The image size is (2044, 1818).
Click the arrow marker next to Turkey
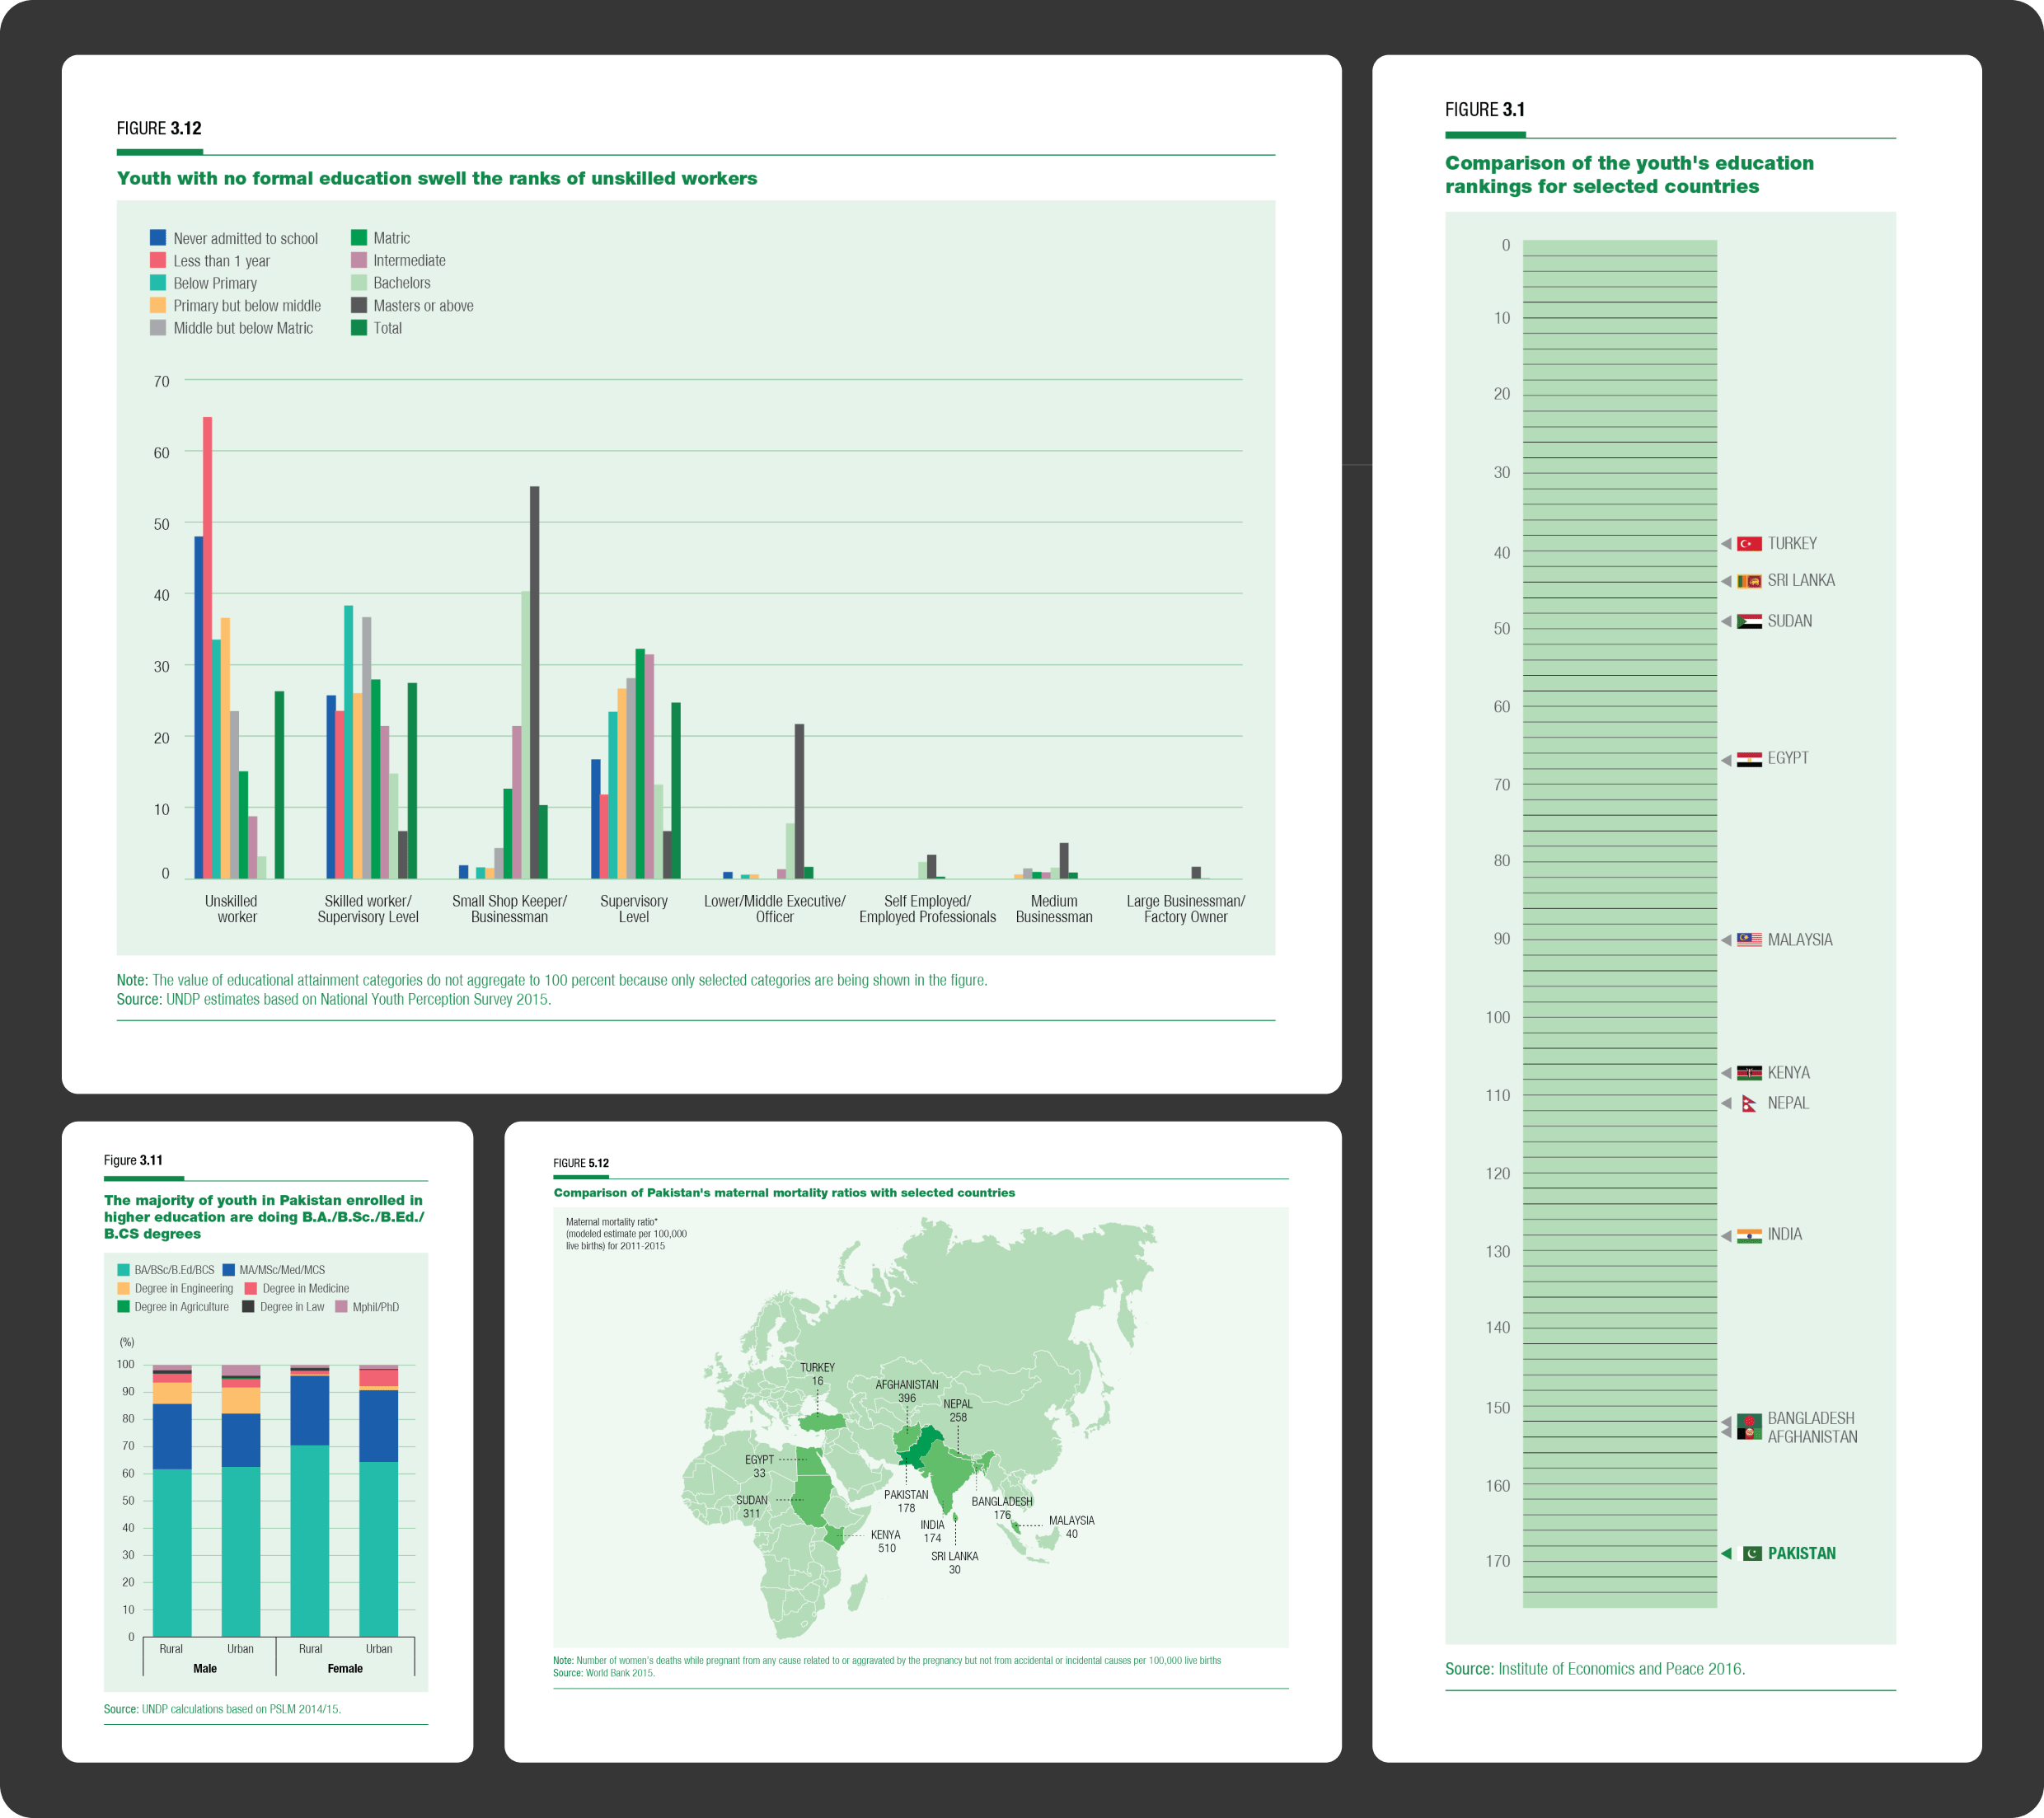(1726, 544)
